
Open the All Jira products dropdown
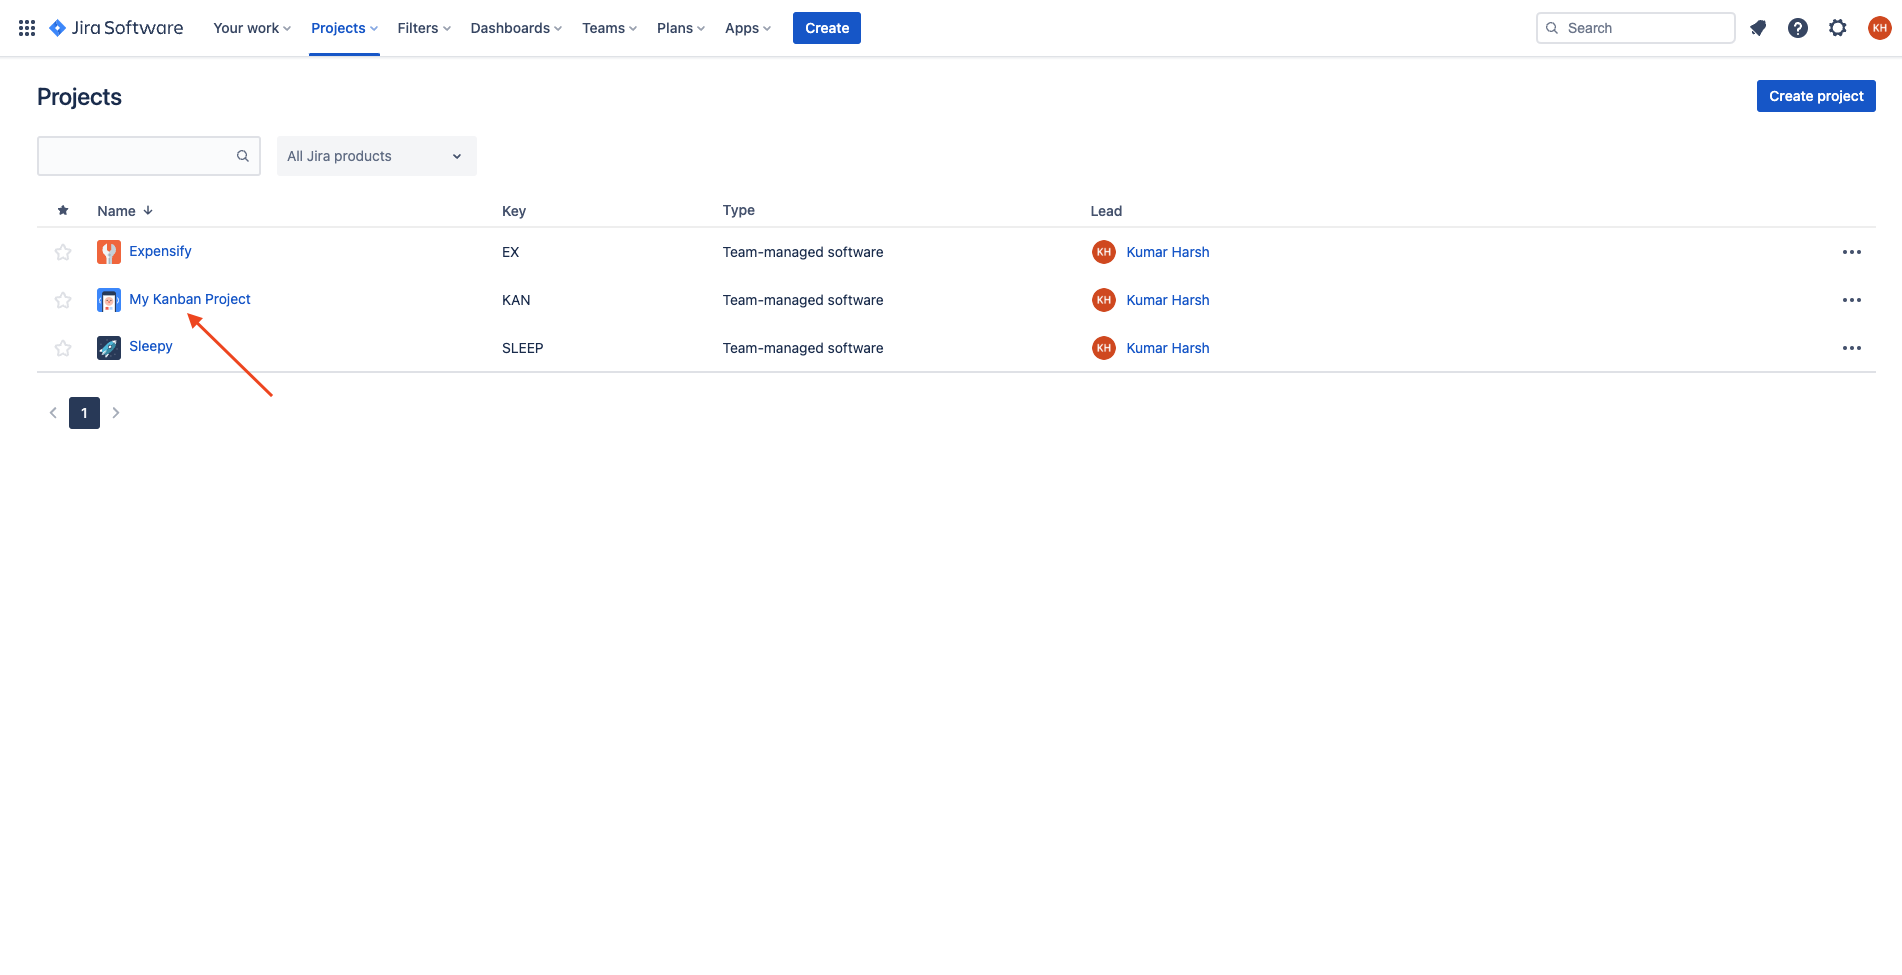376,155
